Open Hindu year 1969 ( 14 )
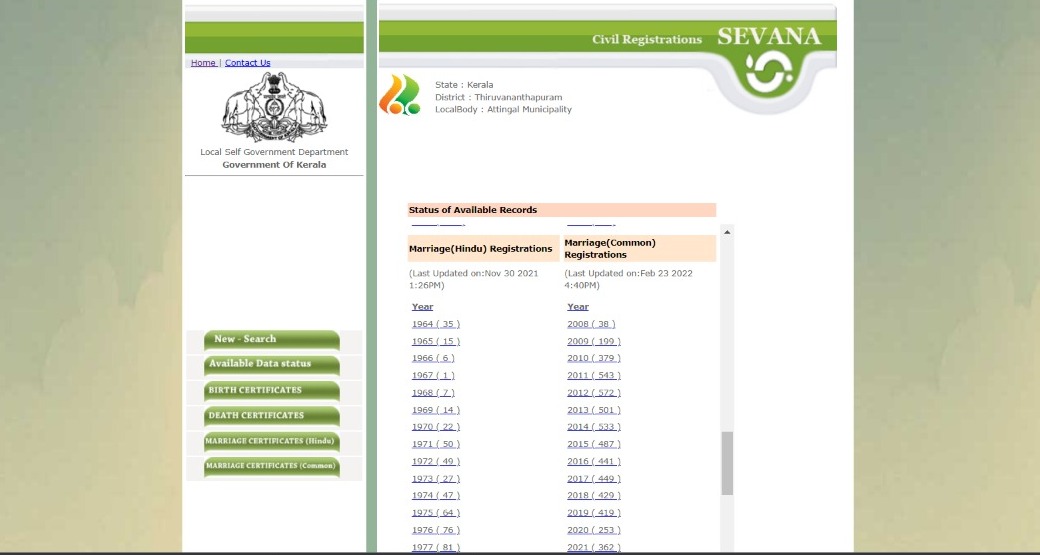 (436, 410)
